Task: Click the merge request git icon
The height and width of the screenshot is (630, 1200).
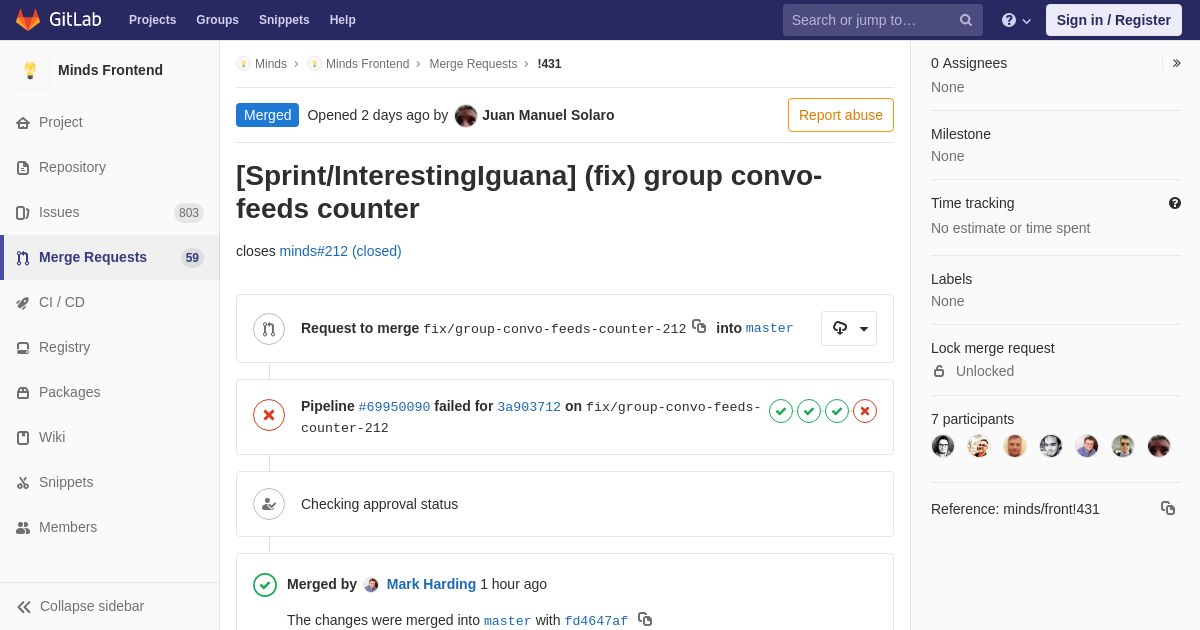Action: (x=269, y=329)
